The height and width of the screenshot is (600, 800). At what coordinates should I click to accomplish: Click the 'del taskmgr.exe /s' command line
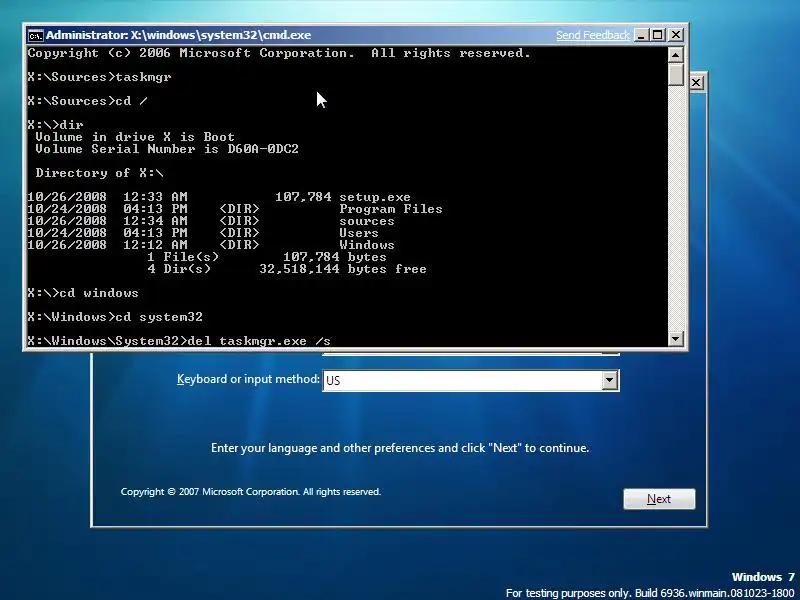(x=179, y=341)
